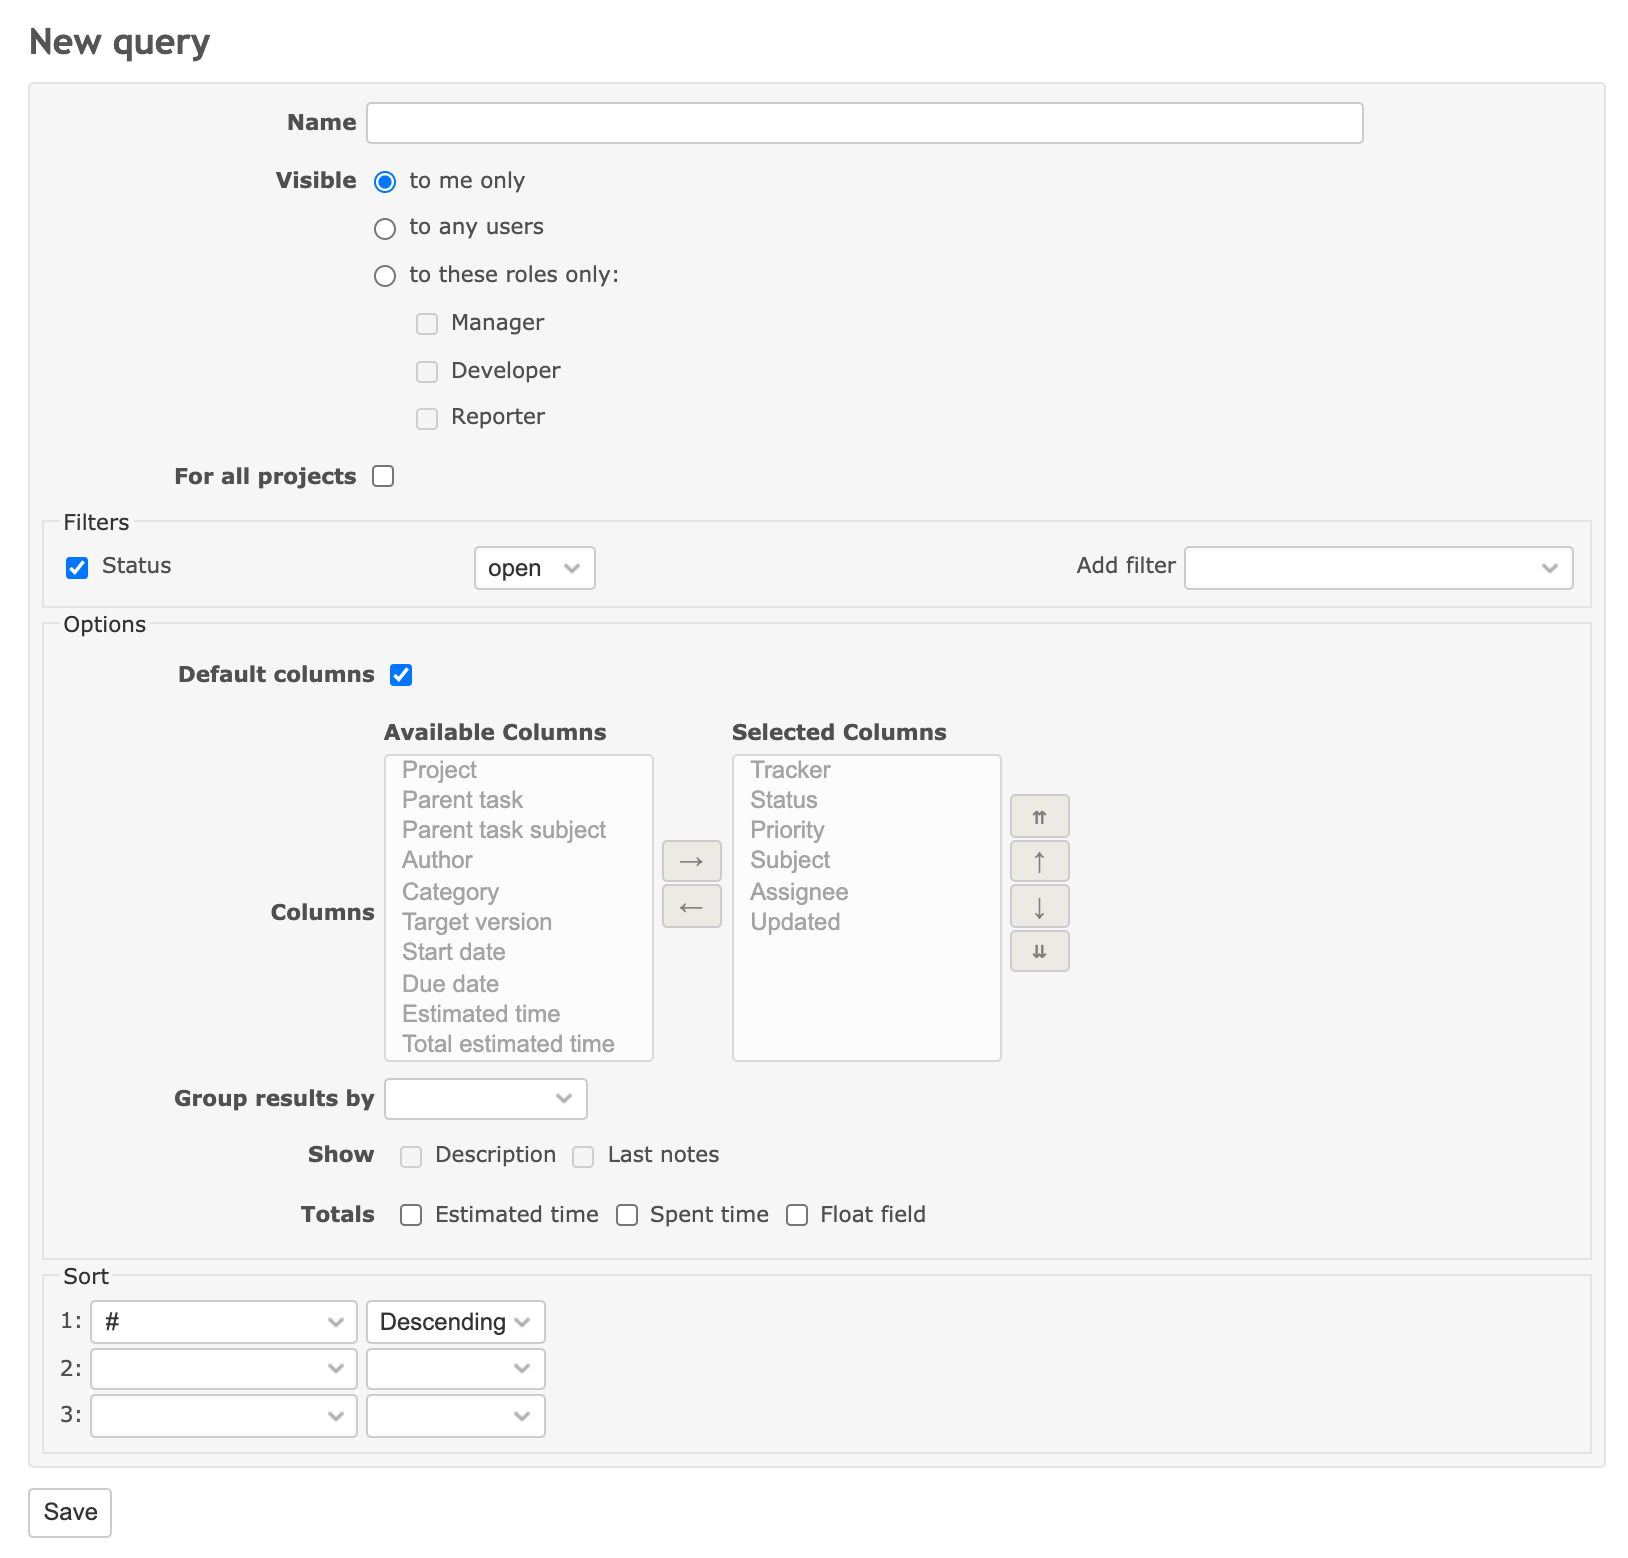Image resolution: width=1628 pixels, height=1558 pixels.
Task: Move selected column down one position
Action: pos(1039,907)
